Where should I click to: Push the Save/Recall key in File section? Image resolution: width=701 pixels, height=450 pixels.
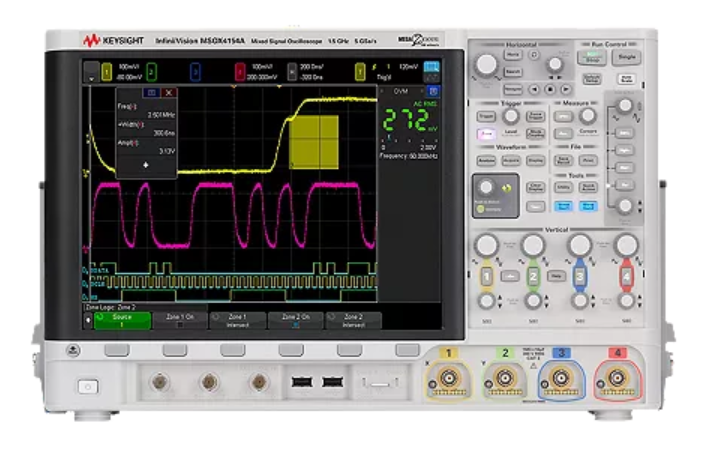point(563,160)
